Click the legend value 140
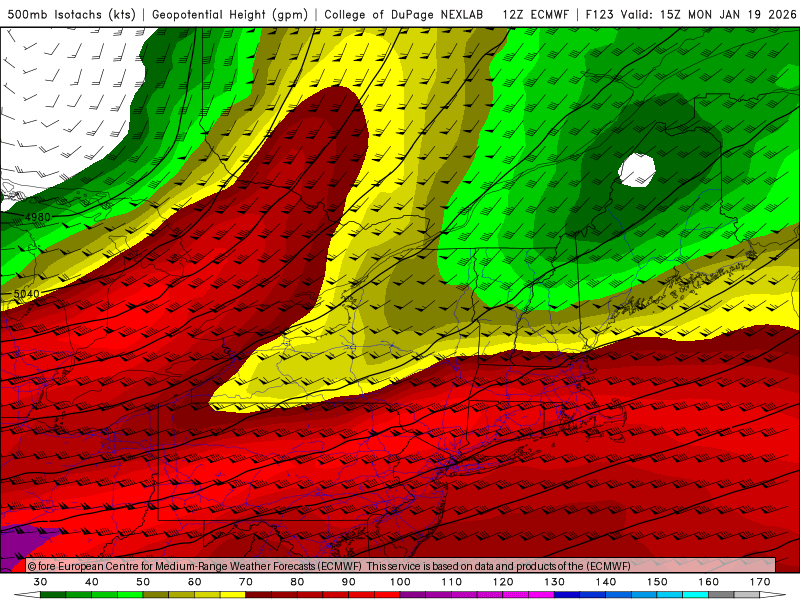This screenshot has width=800, height=600. pos(606,582)
